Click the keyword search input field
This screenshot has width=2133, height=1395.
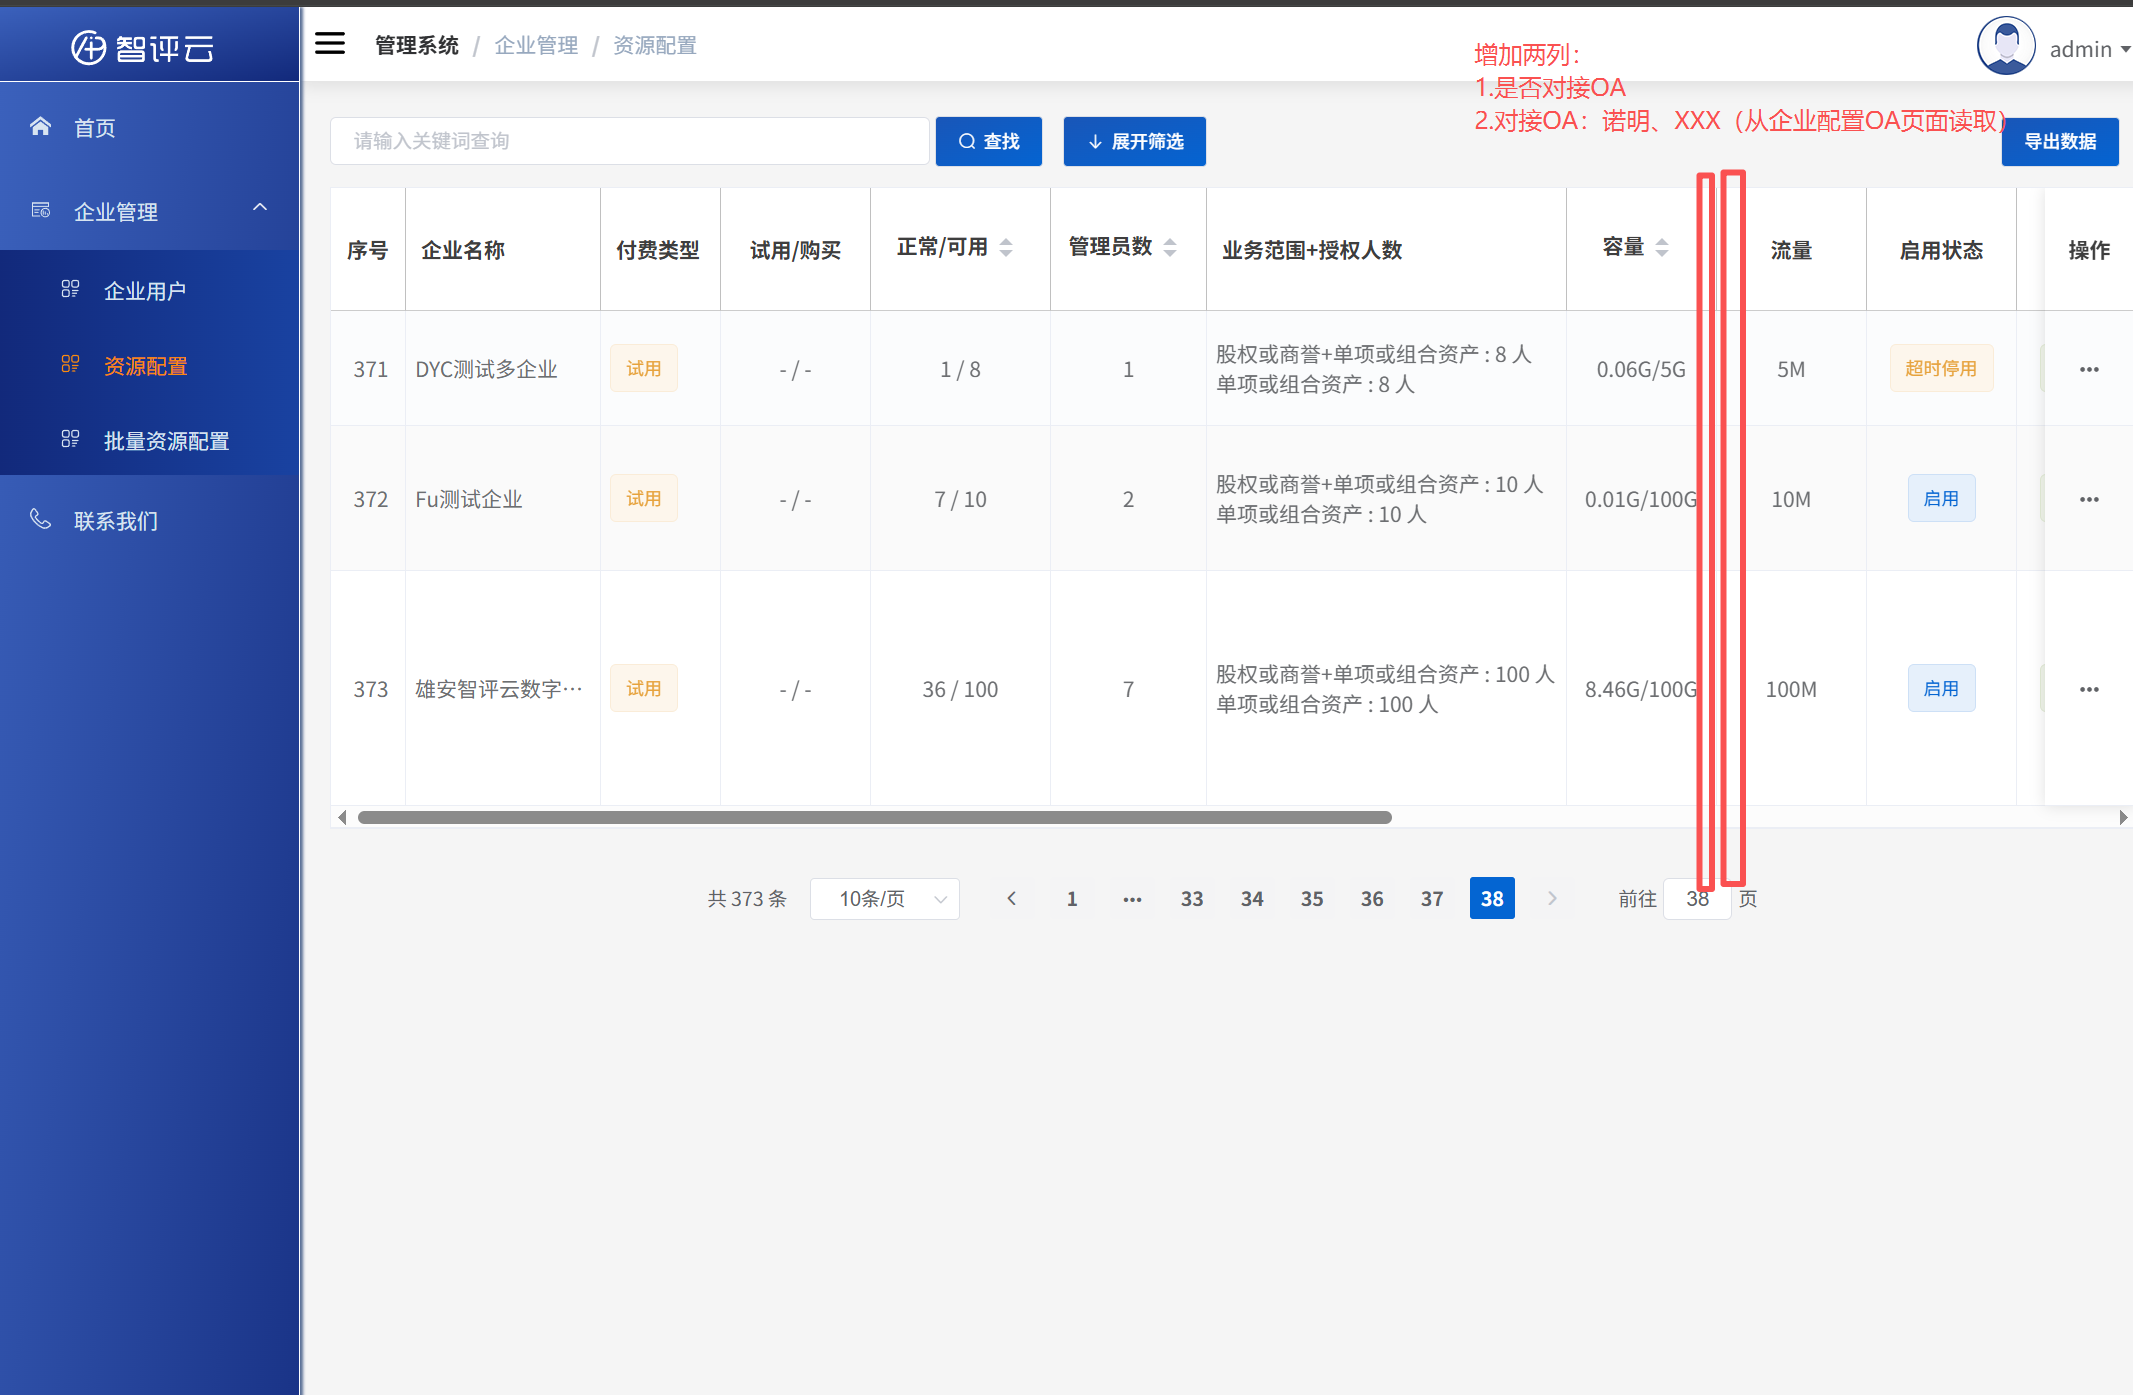coord(629,141)
